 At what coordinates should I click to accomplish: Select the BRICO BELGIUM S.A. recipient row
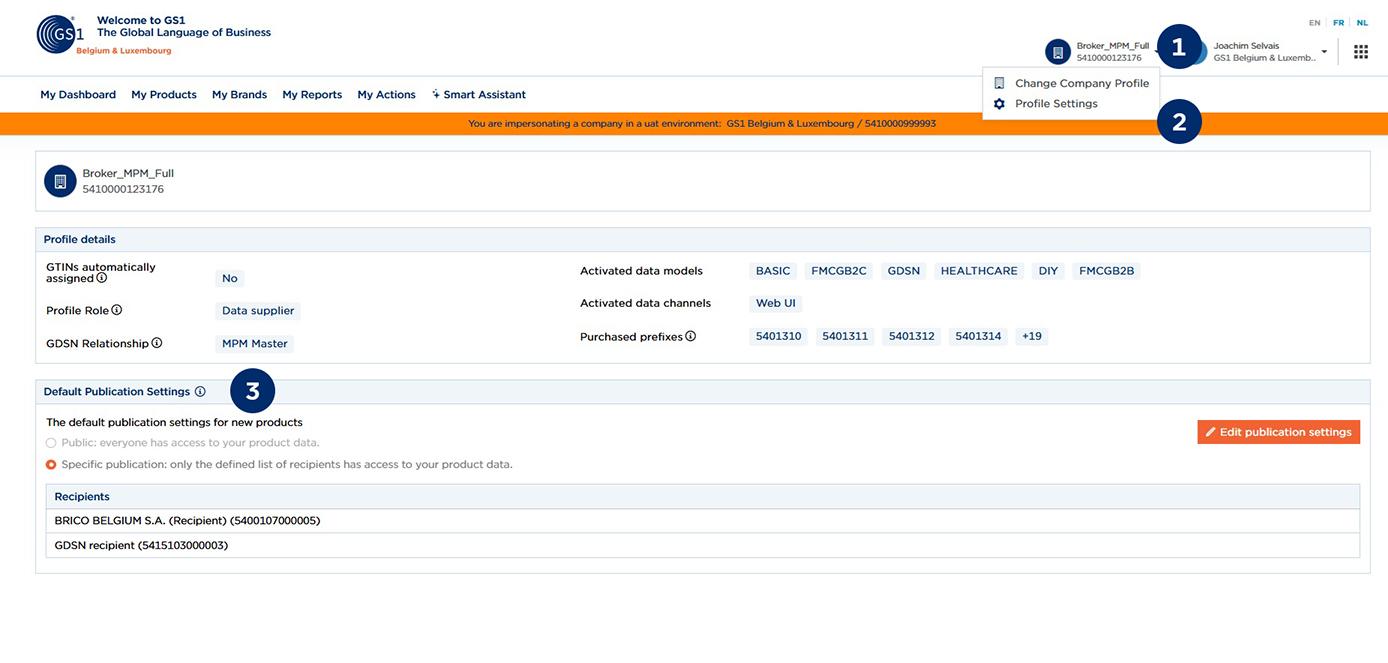pyautogui.click(x=702, y=521)
